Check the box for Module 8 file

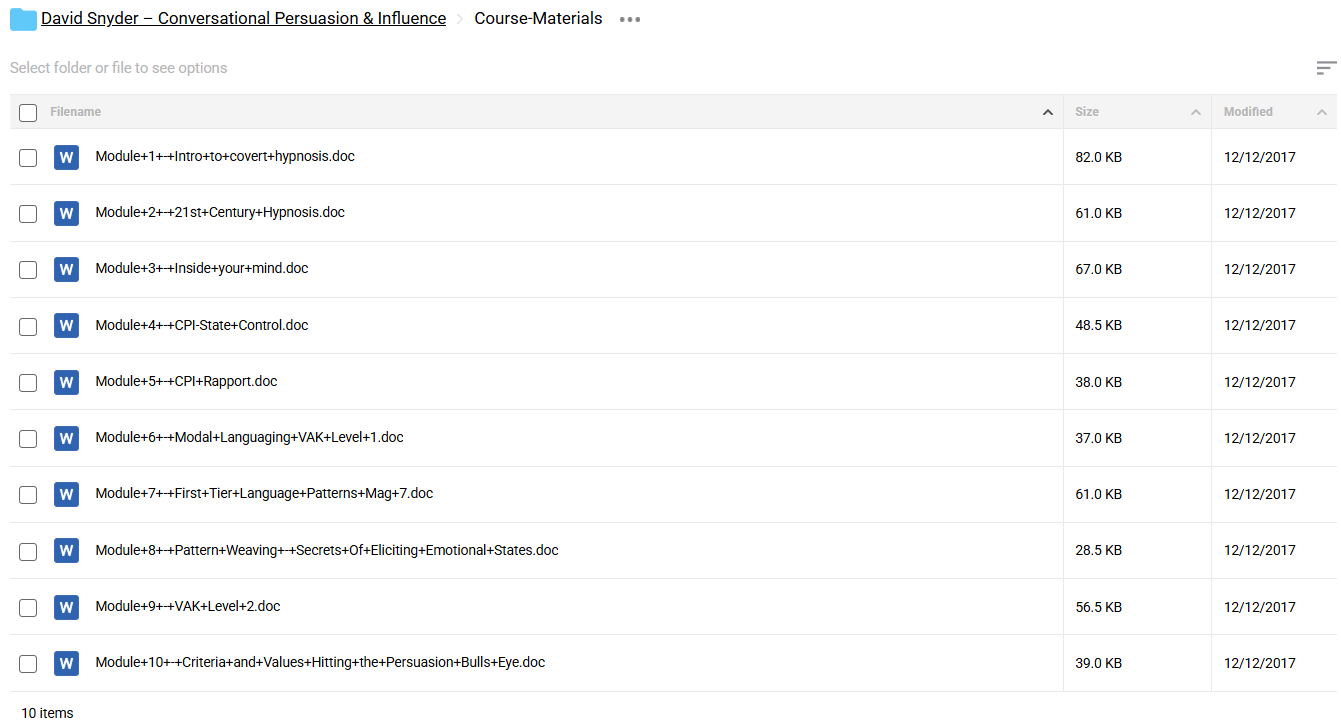click(x=28, y=551)
